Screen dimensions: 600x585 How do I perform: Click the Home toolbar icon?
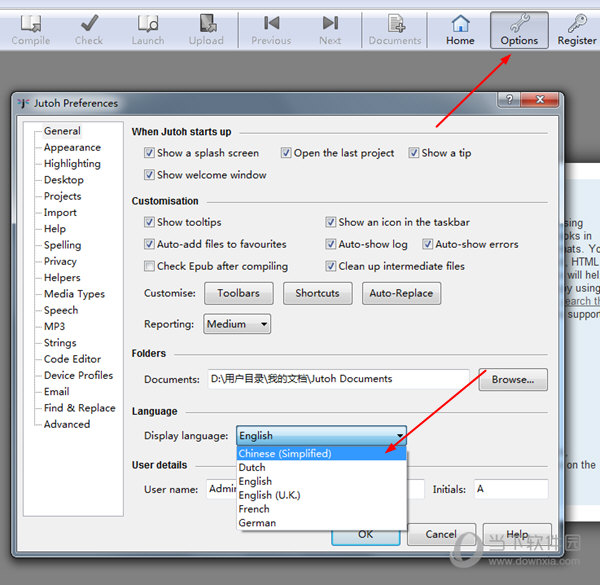click(x=460, y=30)
